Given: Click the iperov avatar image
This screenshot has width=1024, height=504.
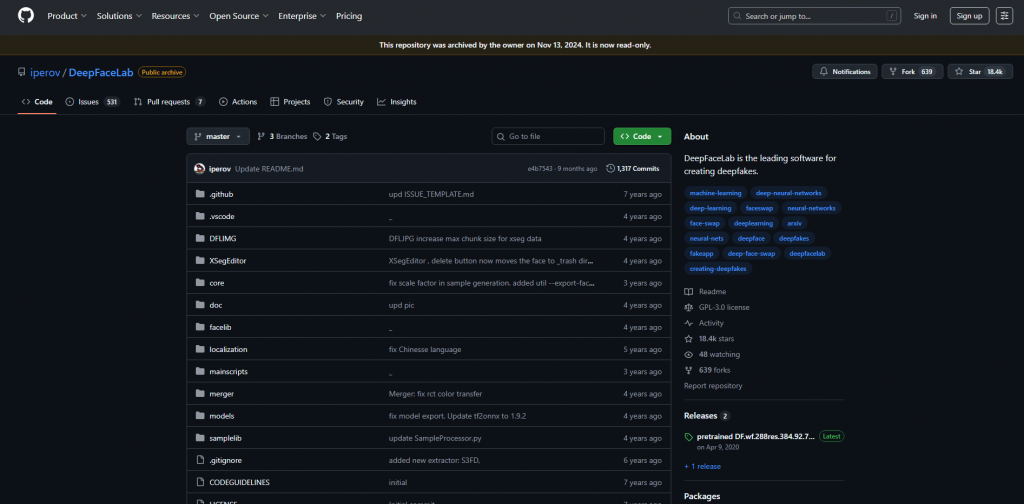Looking at the screenshot, I should click(x=200, y=168).
